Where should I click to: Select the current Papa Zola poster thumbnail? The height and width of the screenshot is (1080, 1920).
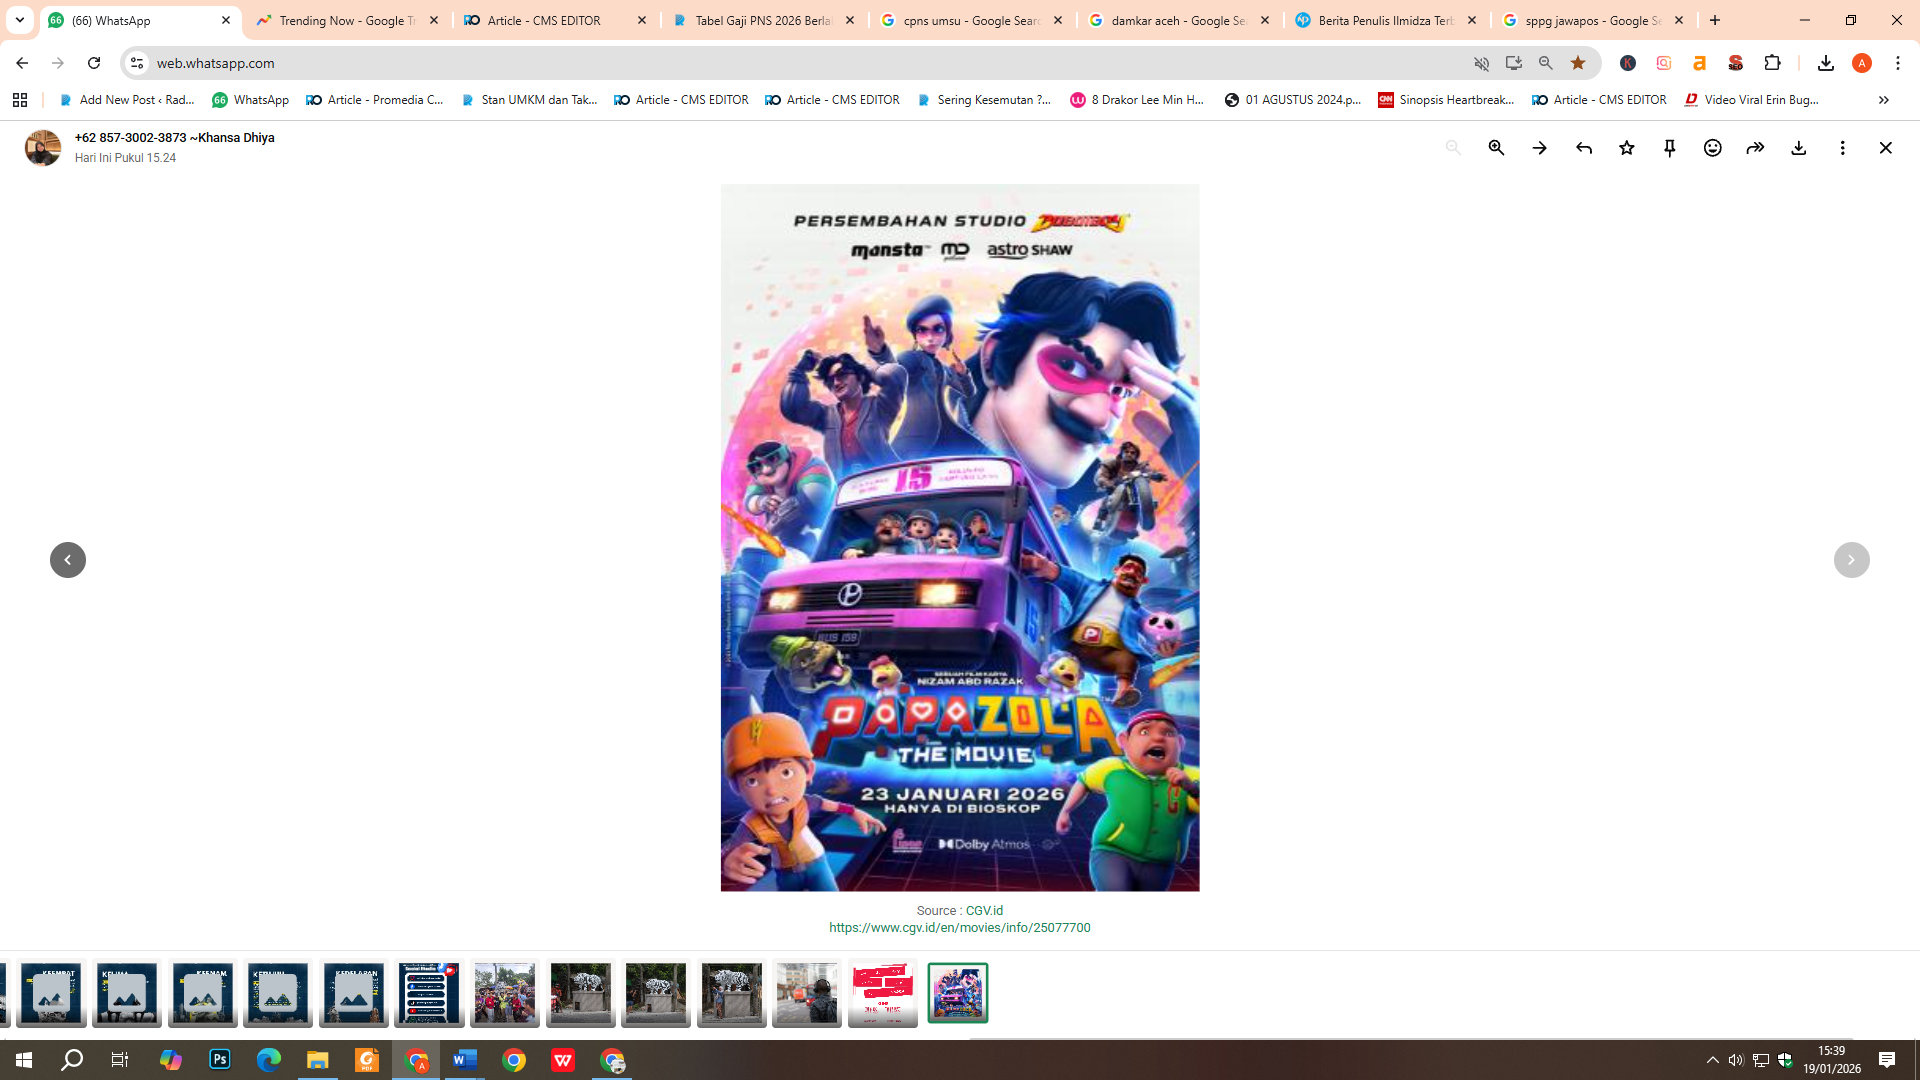coord(958,993)
